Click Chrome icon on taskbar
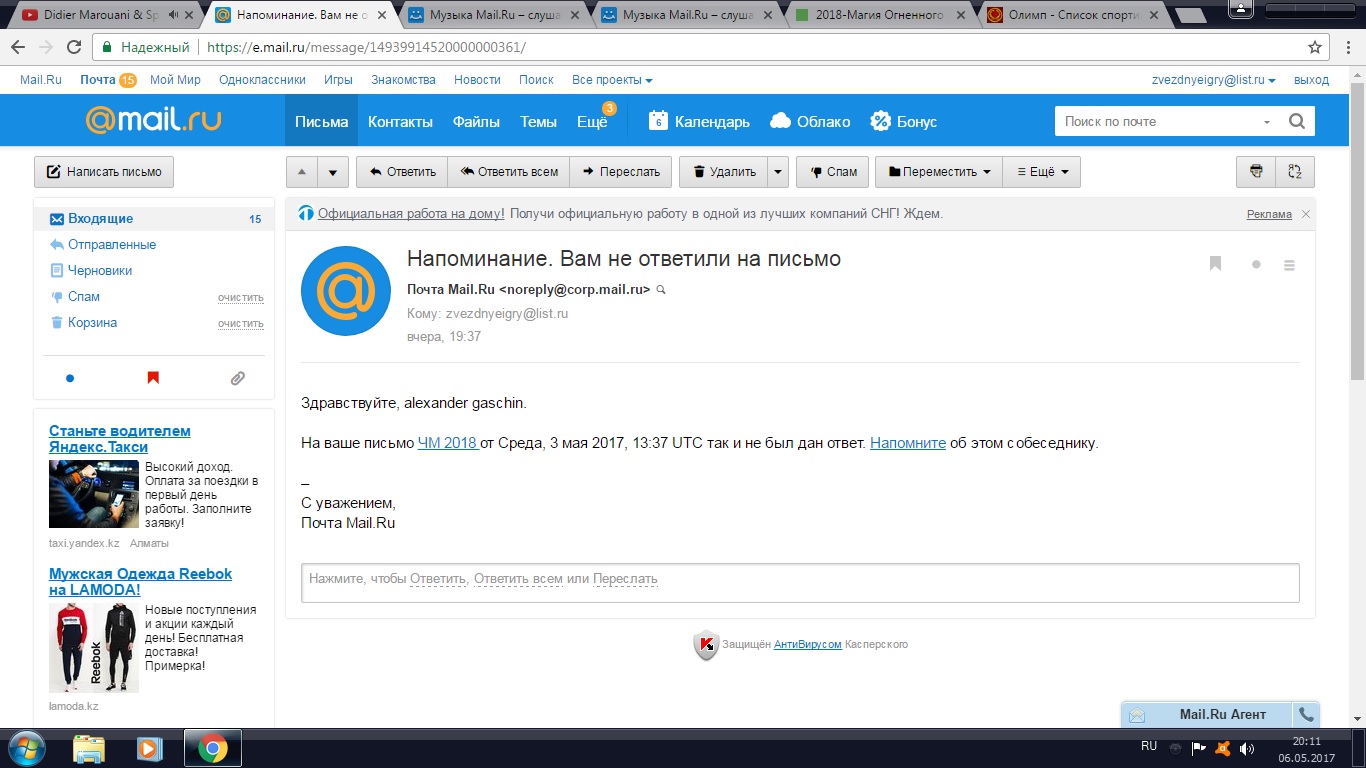 212,748
